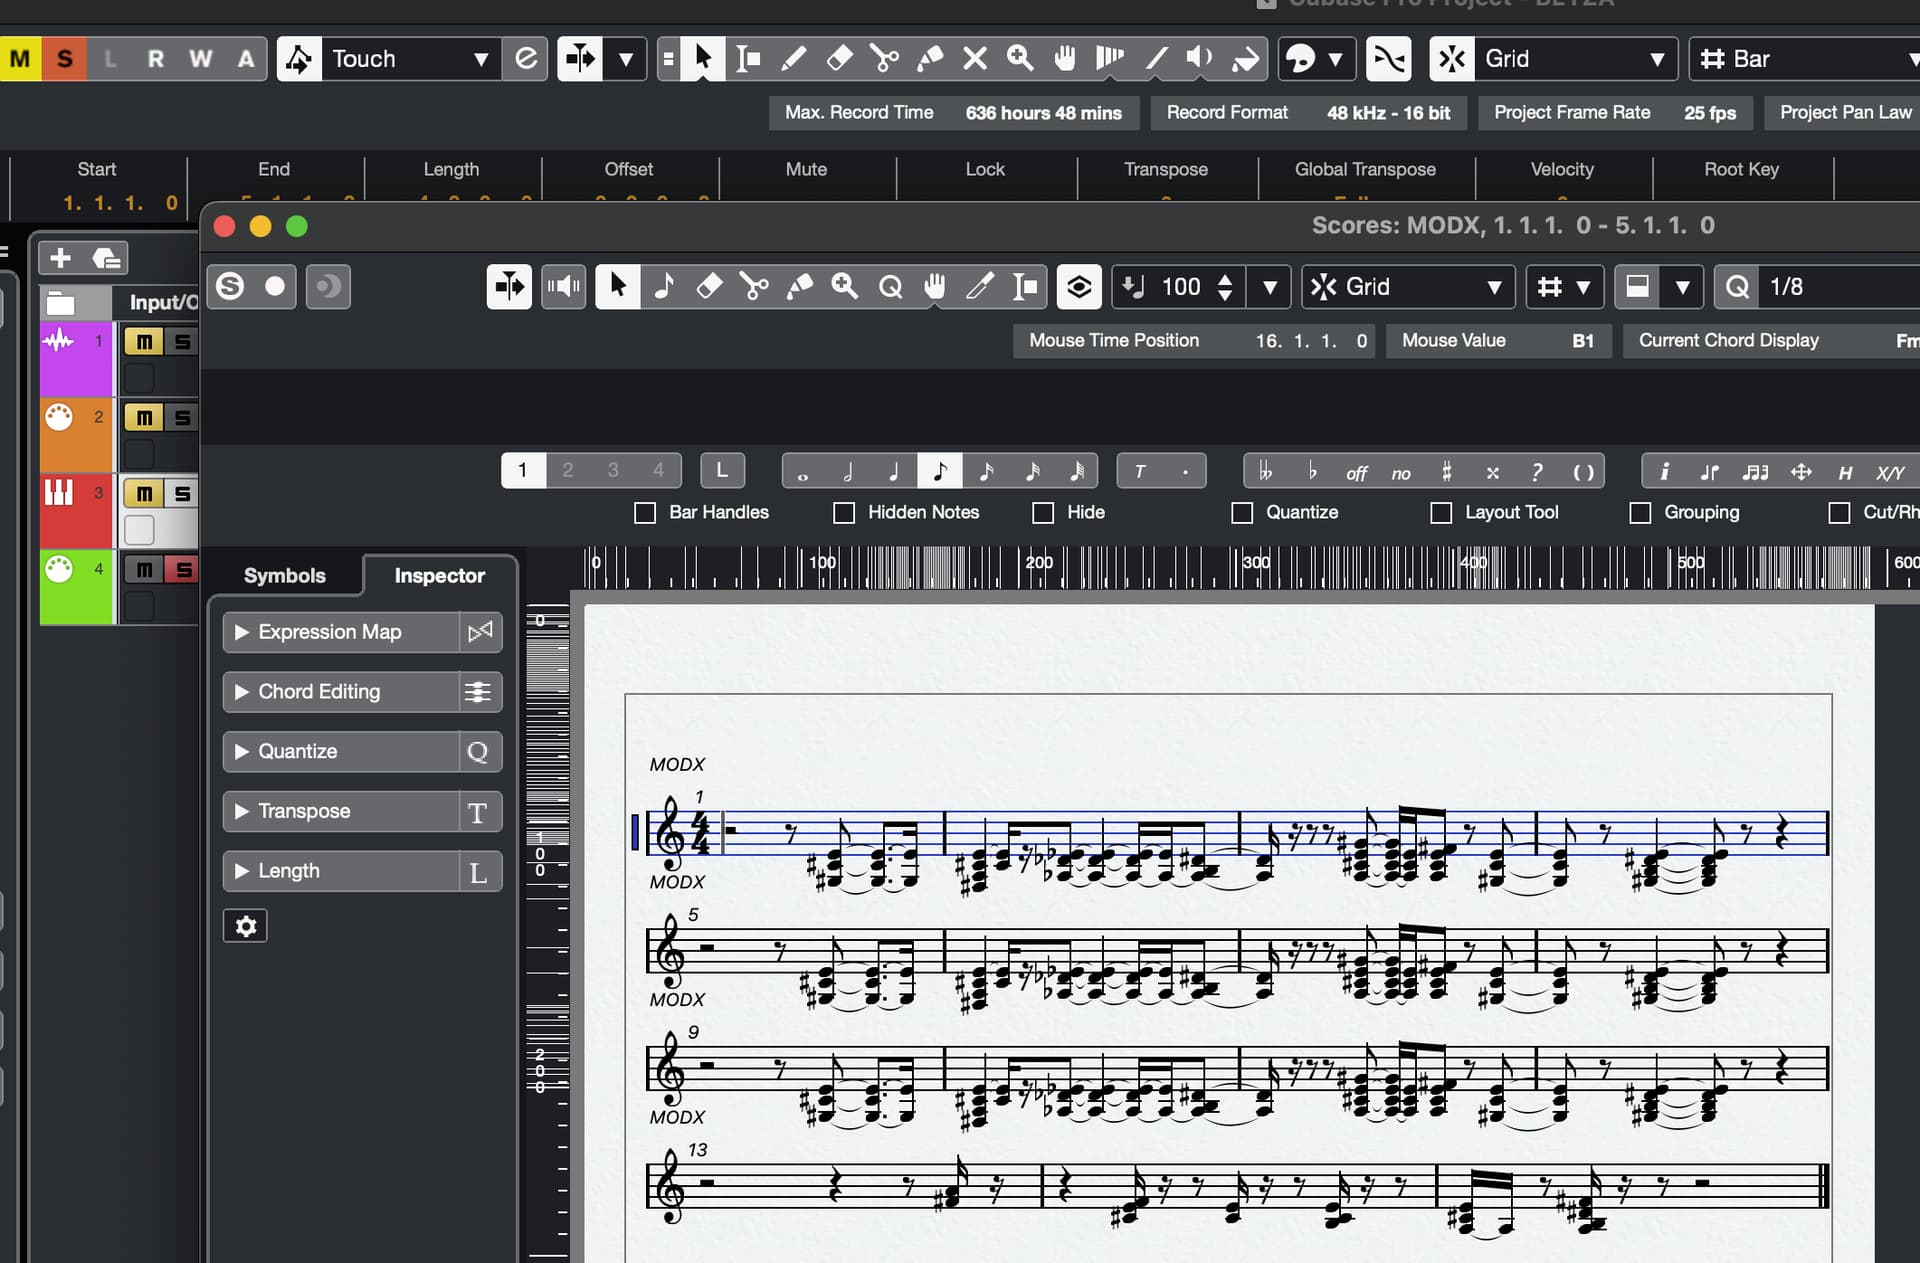This screenshot has width=1920, height=1263.
Task: Check the Hidden Notes option
Action: click(844, 513)
